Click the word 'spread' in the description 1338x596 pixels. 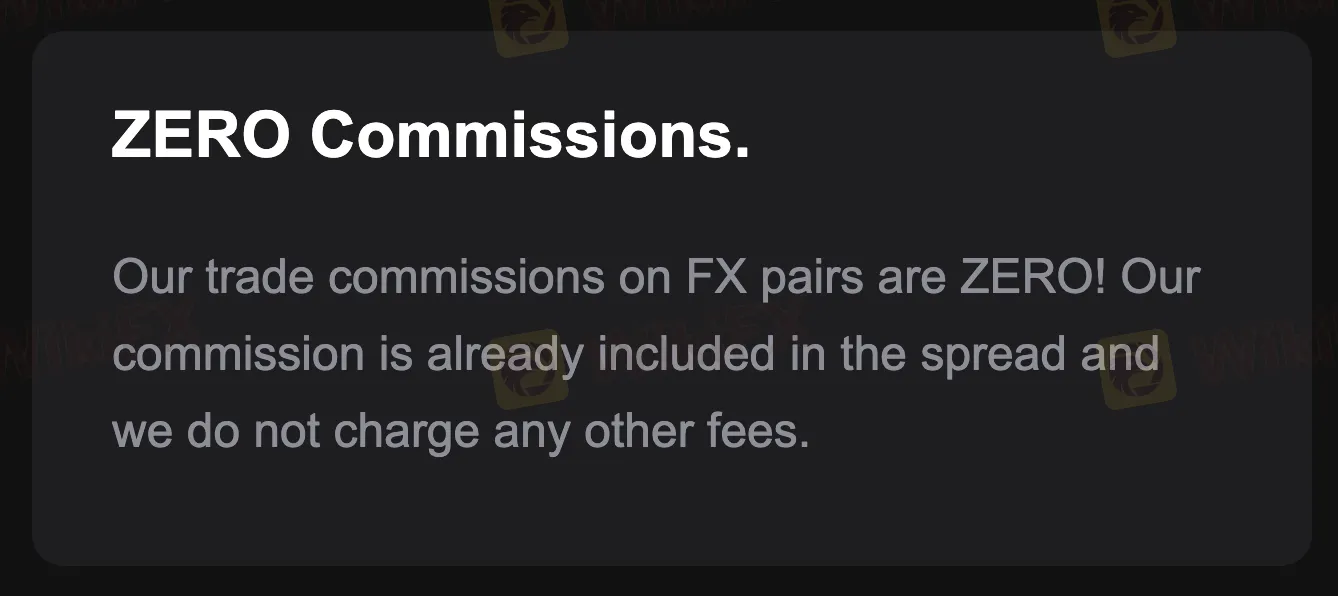click(993, 354)
